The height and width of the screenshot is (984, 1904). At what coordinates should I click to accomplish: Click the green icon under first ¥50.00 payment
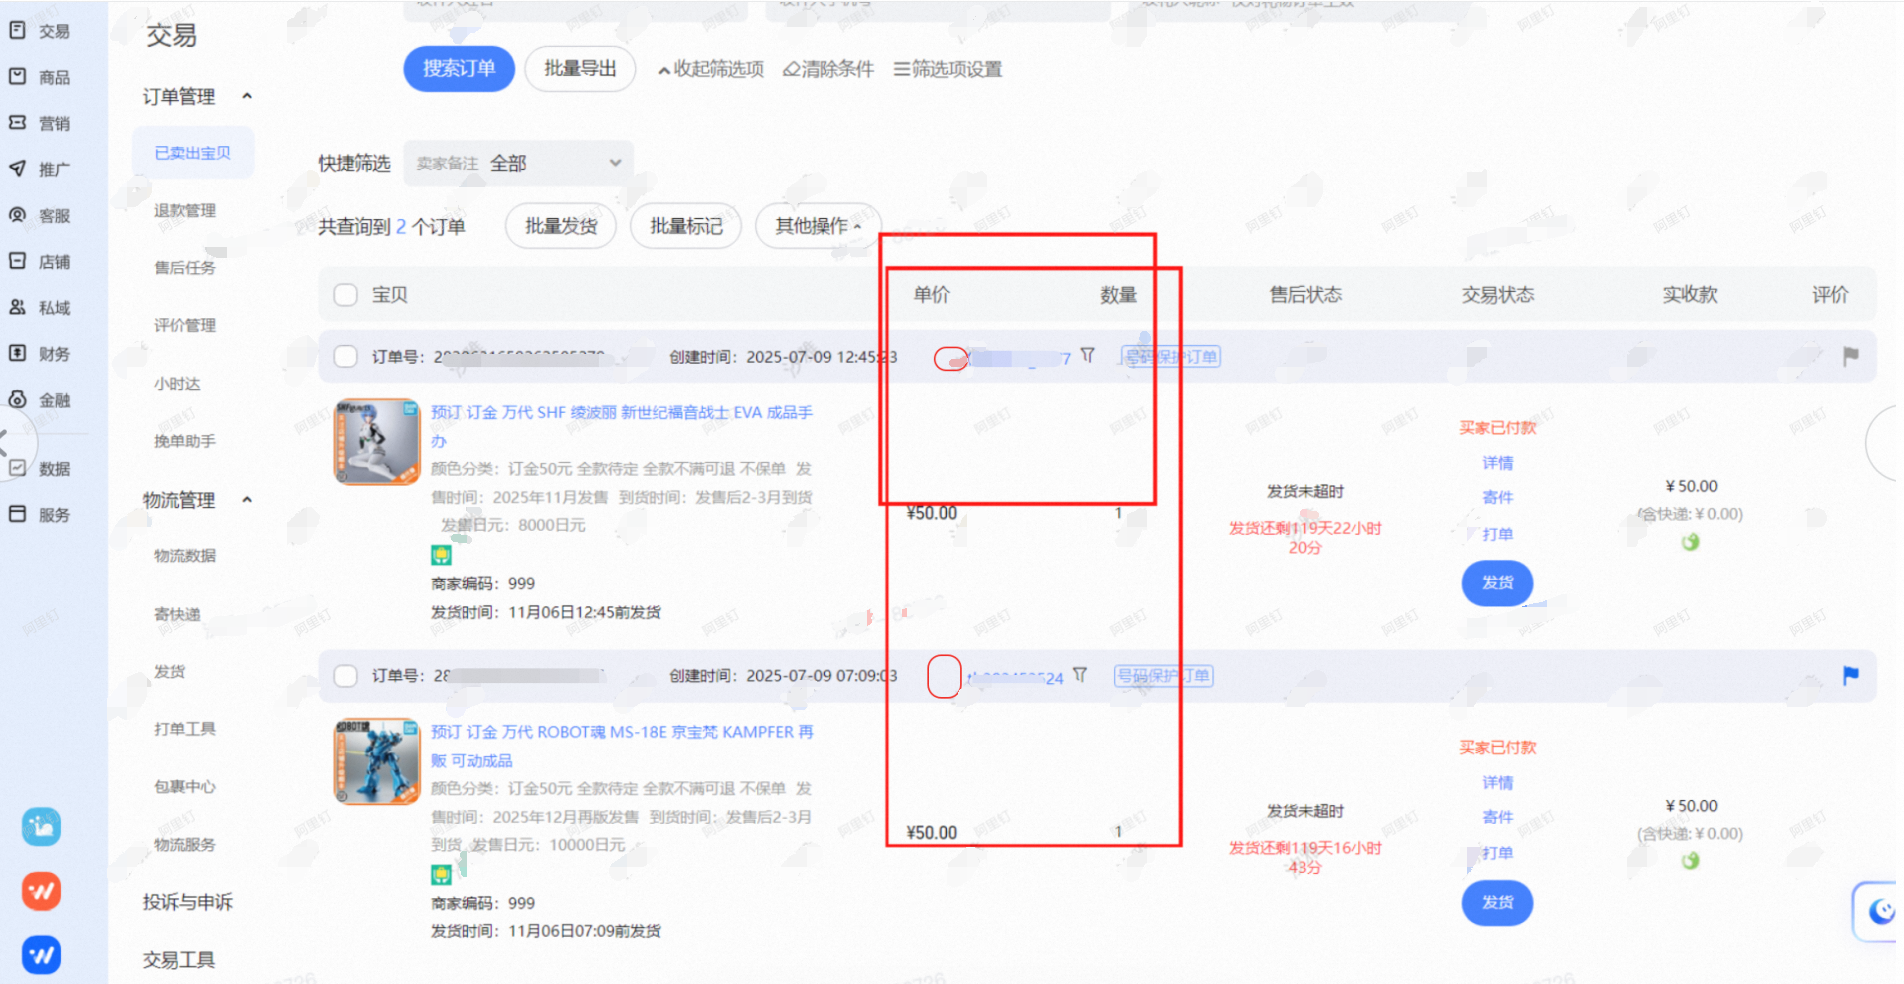[x=1690, y=542]
